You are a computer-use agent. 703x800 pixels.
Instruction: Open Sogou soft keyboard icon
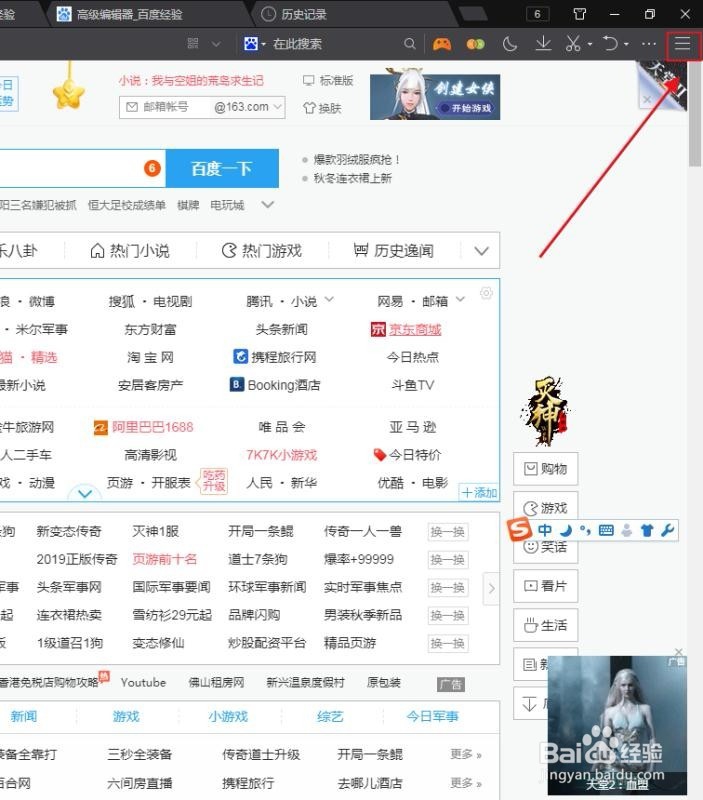click(606, 530)
